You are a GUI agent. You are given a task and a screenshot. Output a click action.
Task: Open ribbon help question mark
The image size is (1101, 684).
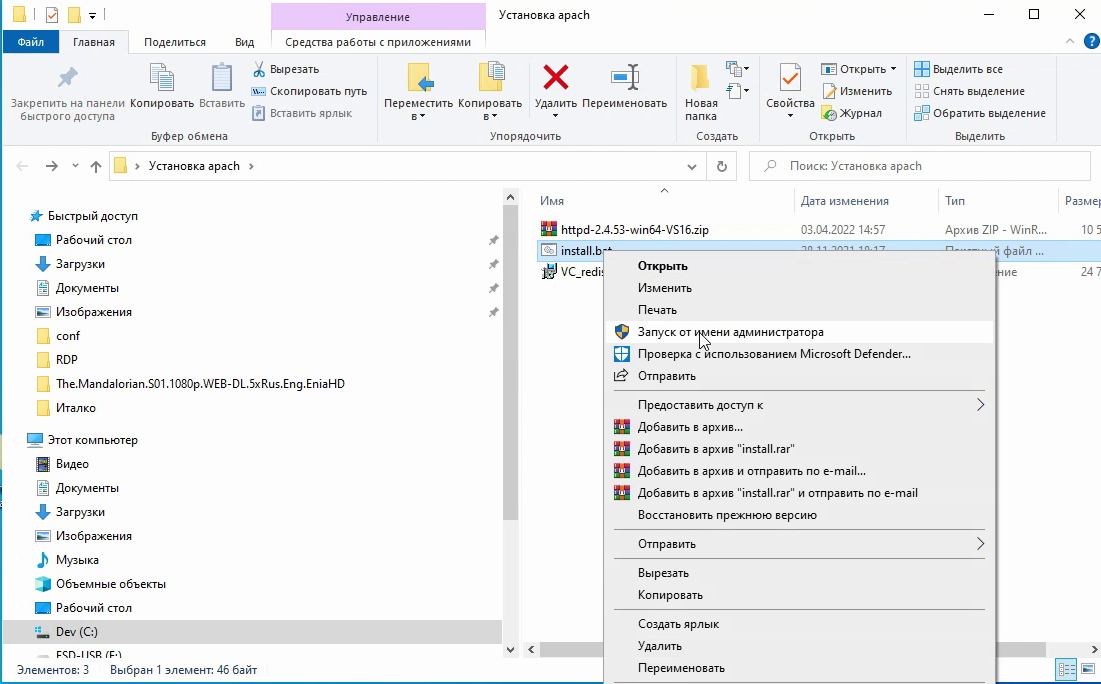(x=1092, y=41)
